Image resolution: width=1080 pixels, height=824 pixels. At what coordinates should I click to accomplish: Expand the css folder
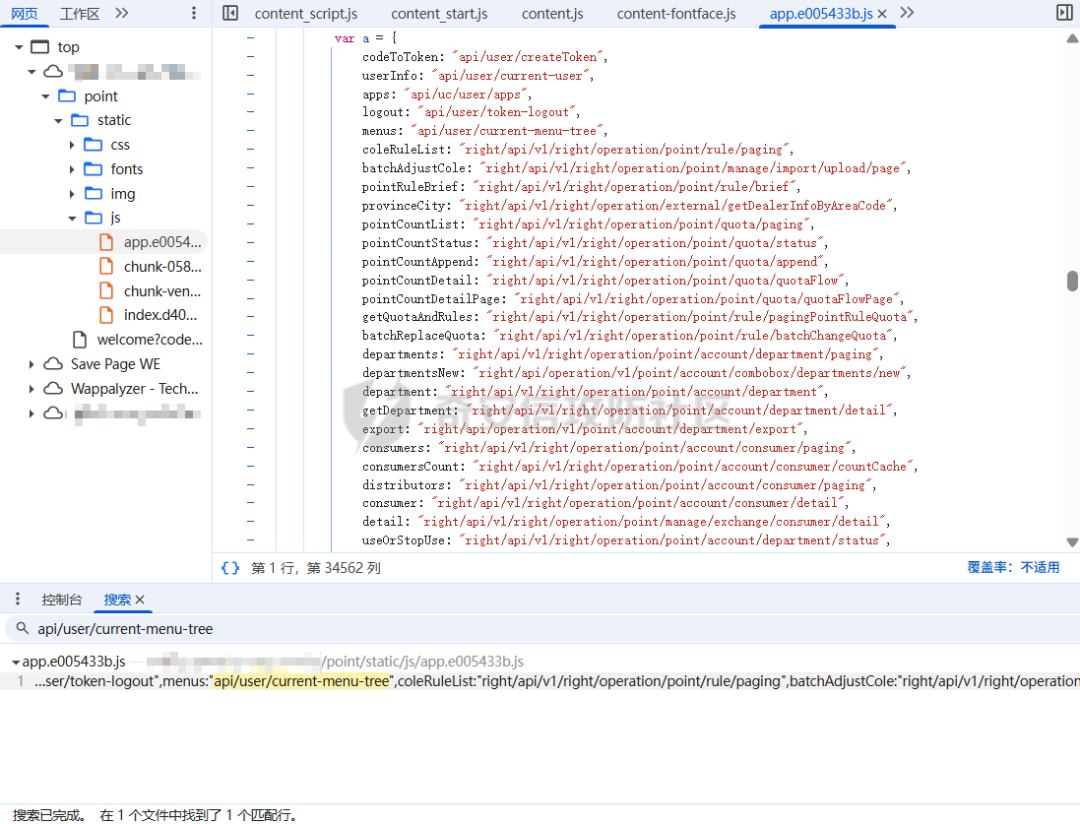pos(72,145)
